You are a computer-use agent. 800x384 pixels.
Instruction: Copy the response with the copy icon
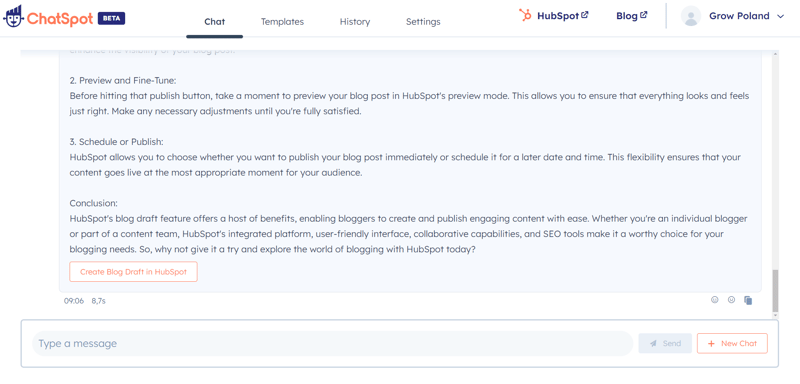(x=748, y=300)
